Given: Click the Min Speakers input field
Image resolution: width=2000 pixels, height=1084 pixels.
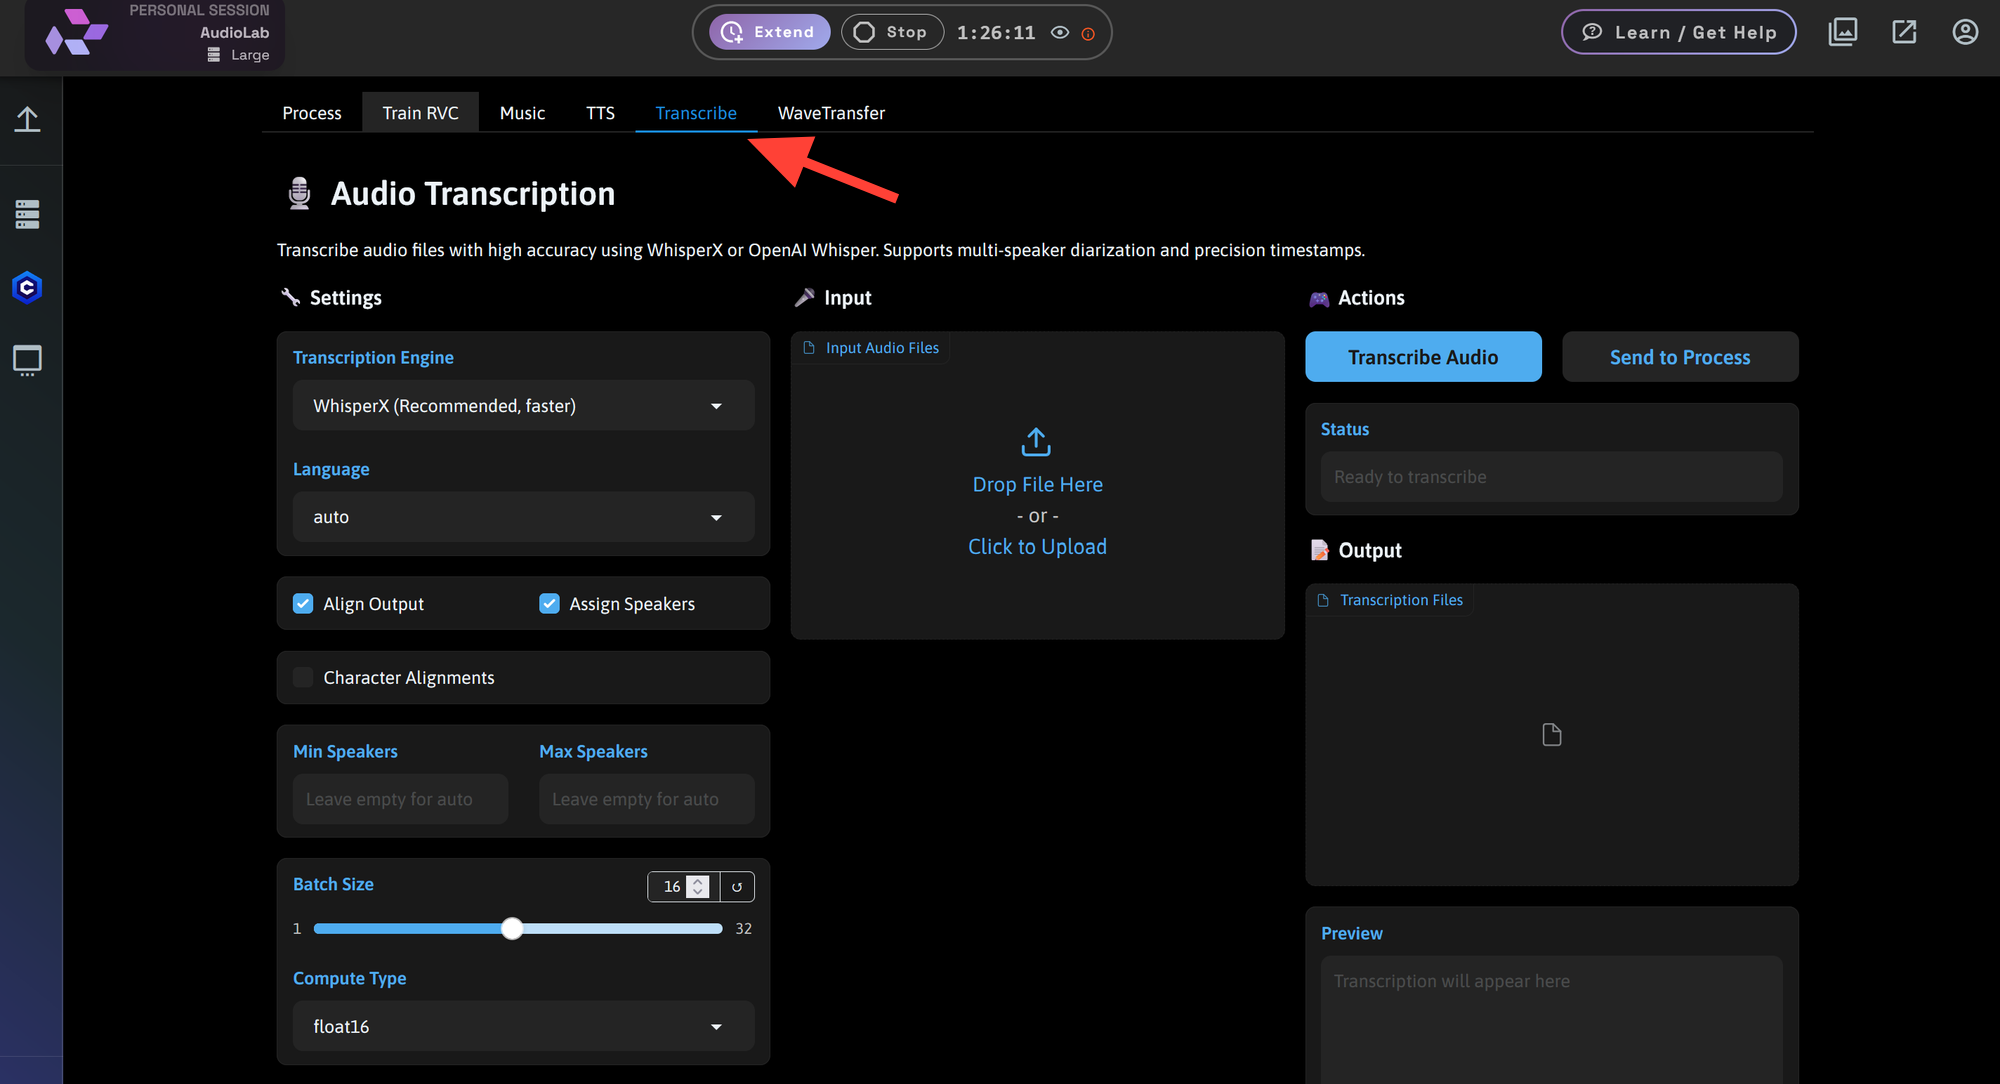Looking at the screenshot, I should point(400,798).
